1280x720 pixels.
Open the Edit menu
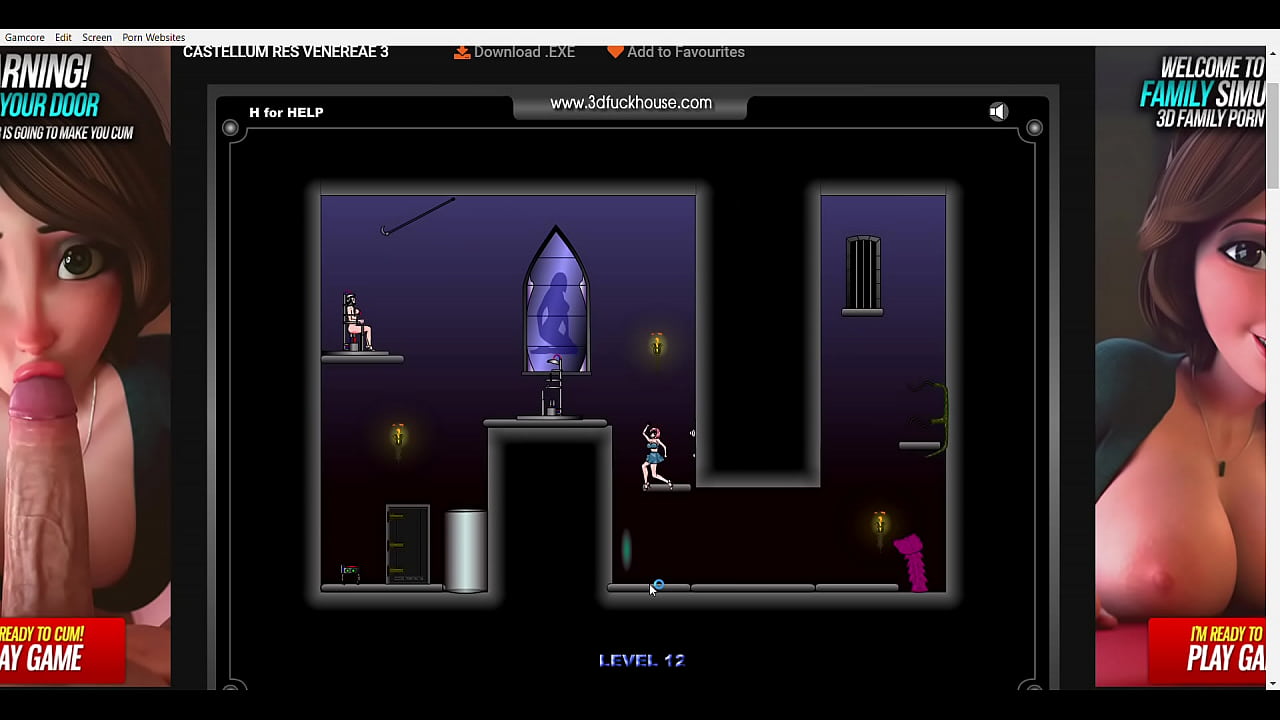click(63, 37)
